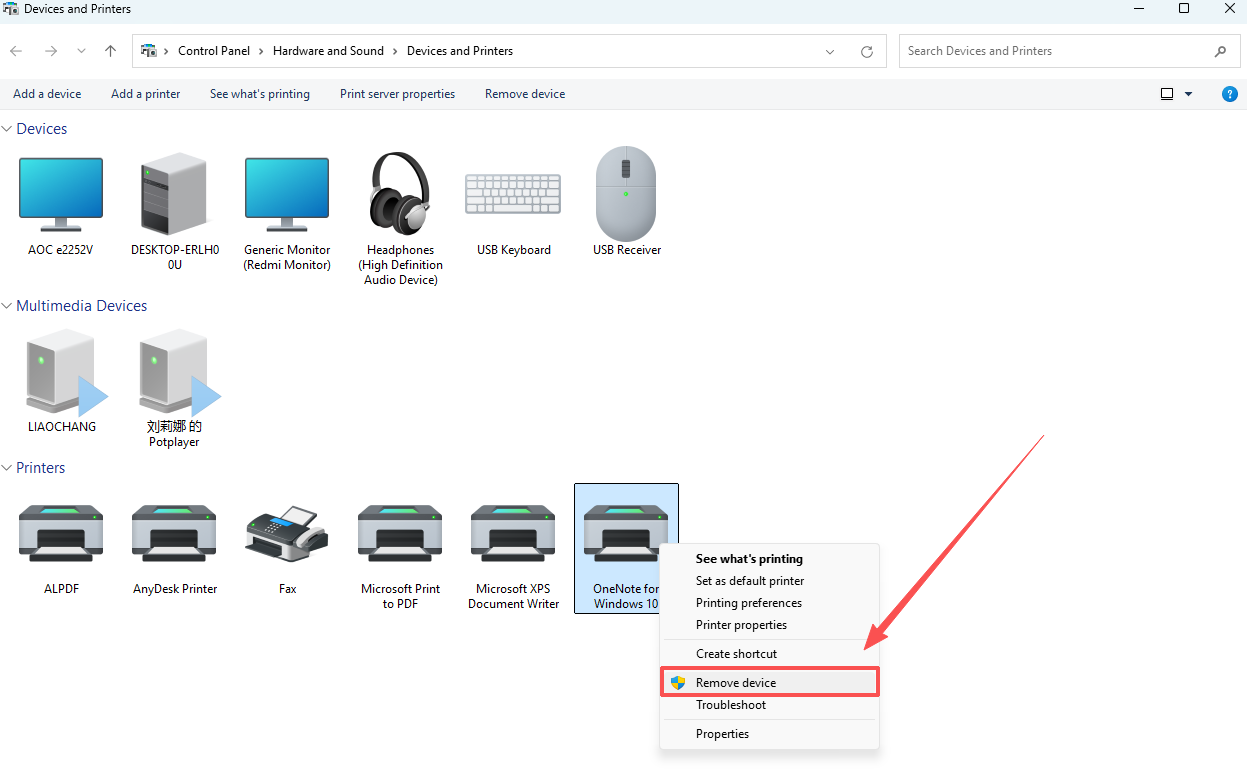
Task: Choose Remove device from context menu
Action: point(736,683)
